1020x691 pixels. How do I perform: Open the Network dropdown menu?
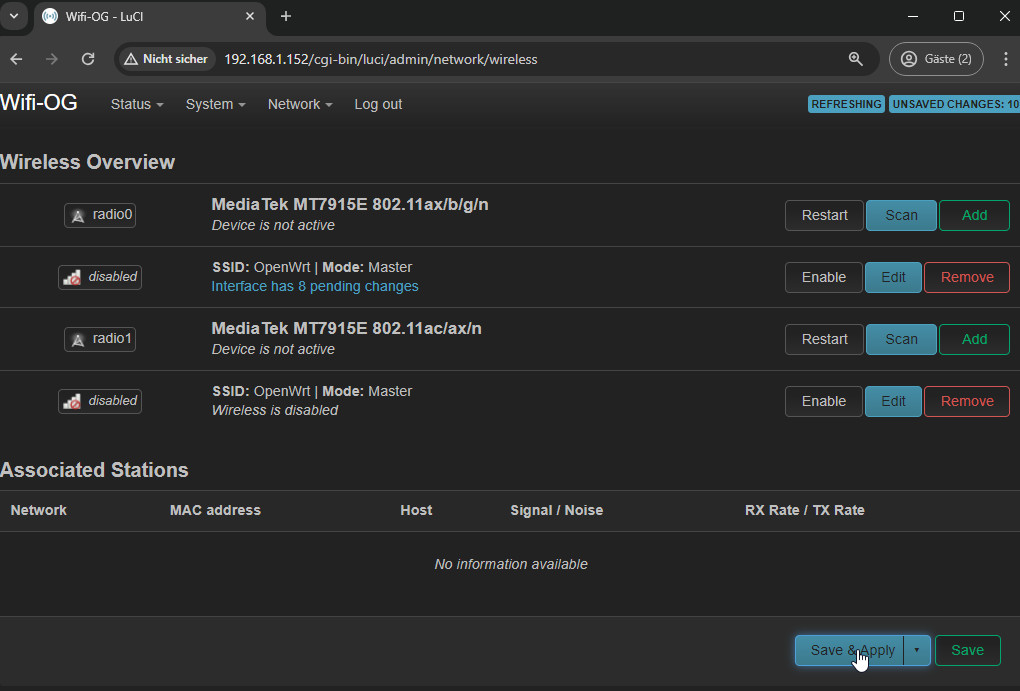pos(299,104)
